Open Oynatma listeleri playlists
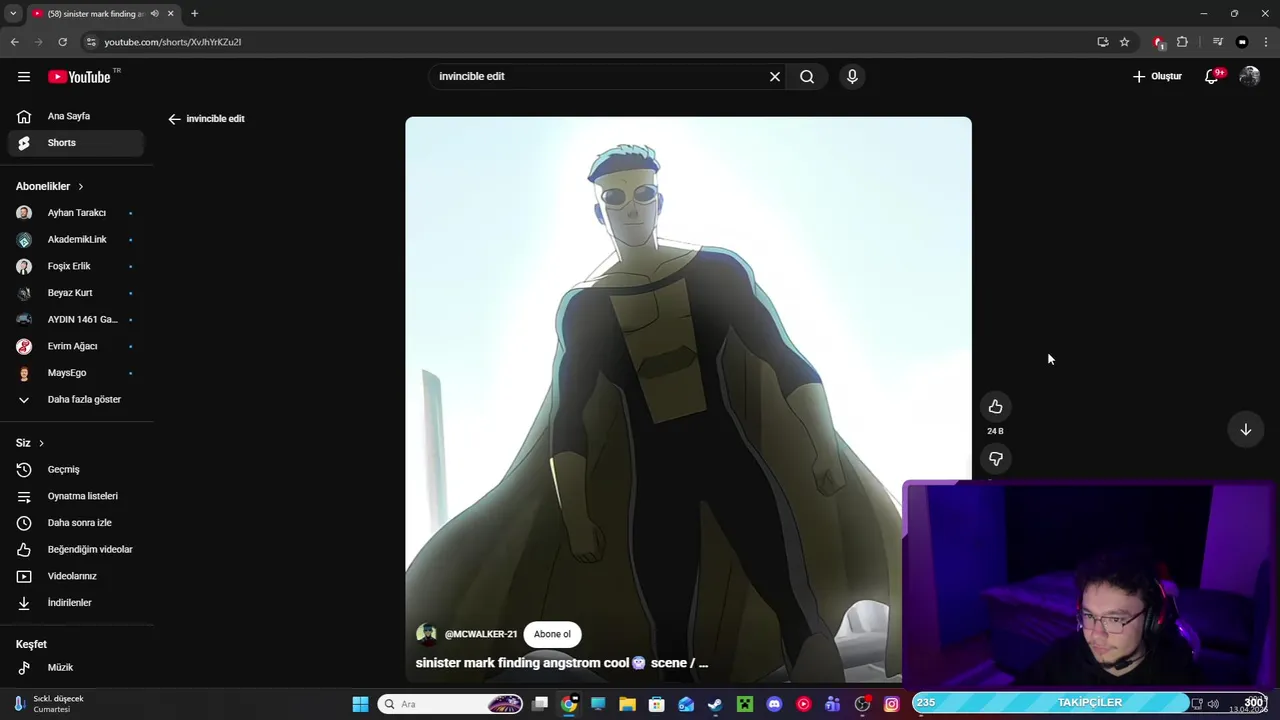 coord(76,496)
